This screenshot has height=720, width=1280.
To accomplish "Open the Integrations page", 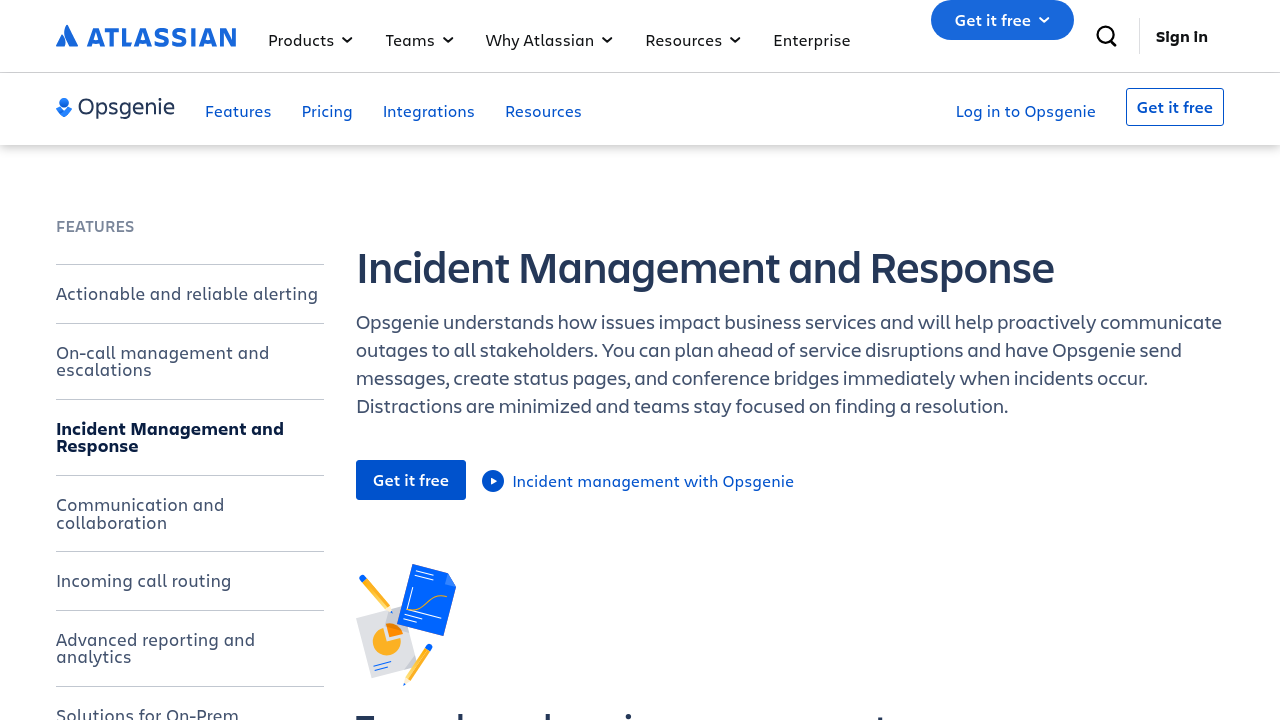I will click(428, 111).
